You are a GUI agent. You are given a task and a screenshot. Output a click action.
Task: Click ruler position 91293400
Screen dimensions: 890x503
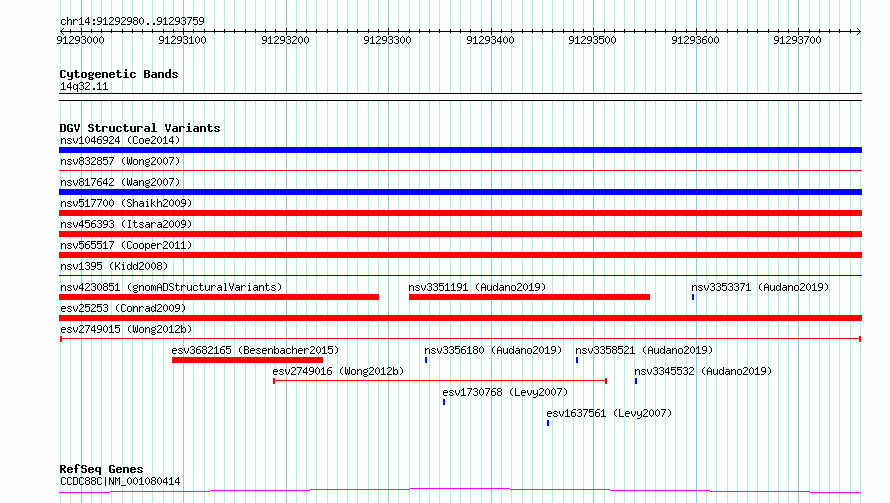pos(490,40)
